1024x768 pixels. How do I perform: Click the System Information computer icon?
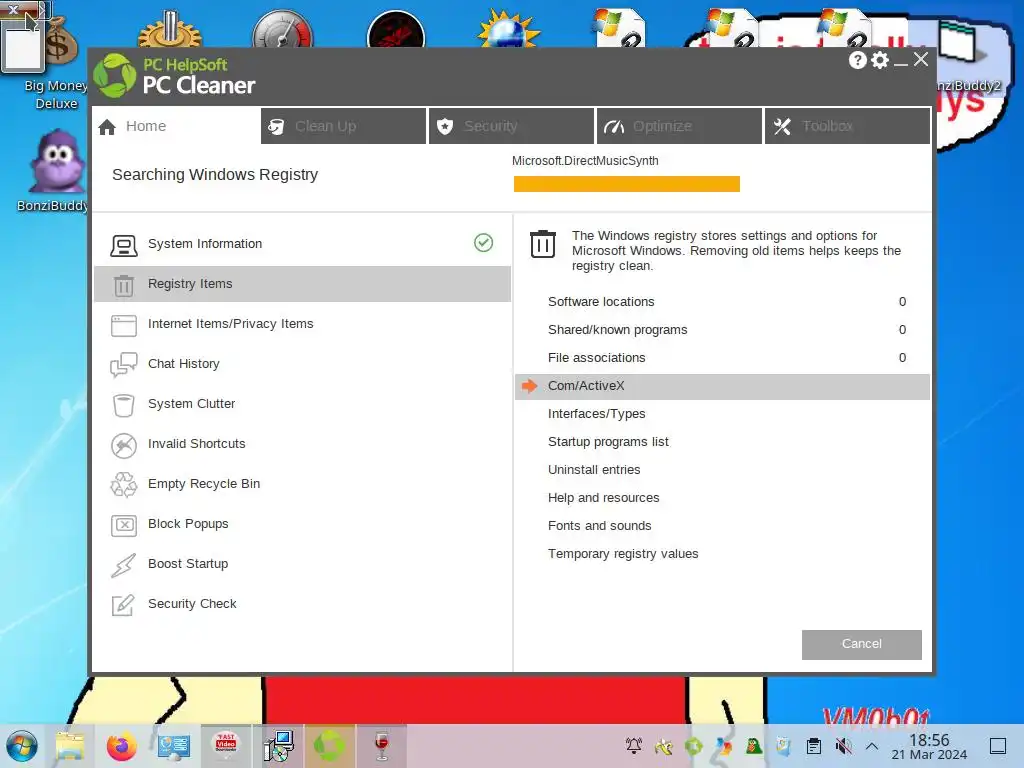tap(123, 246)
